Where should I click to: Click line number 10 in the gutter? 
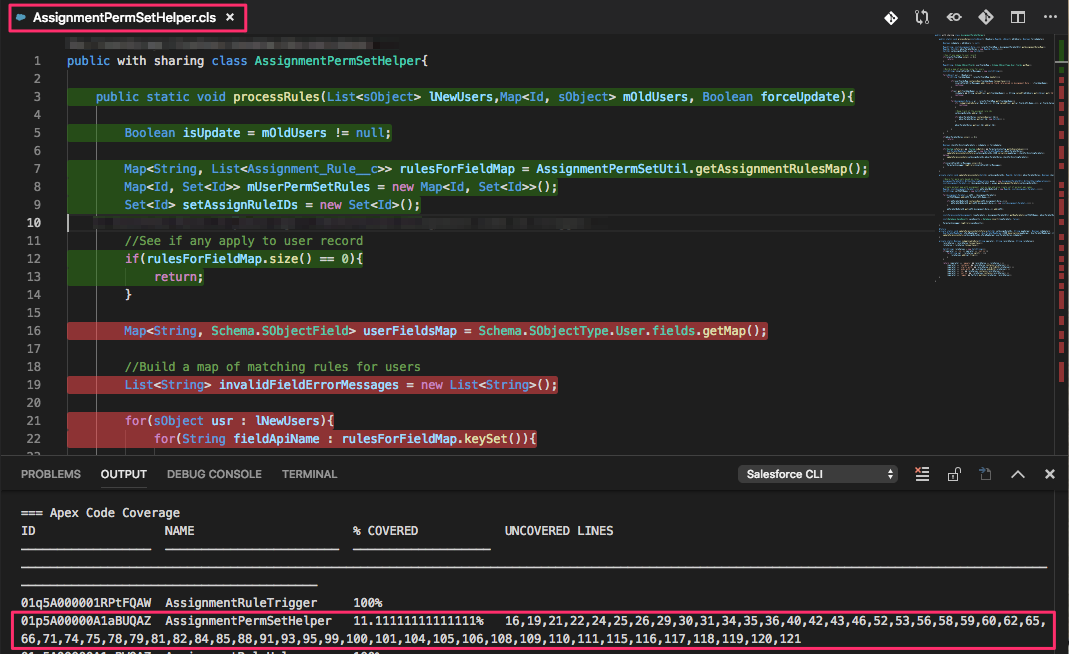[x=33, y=222]
